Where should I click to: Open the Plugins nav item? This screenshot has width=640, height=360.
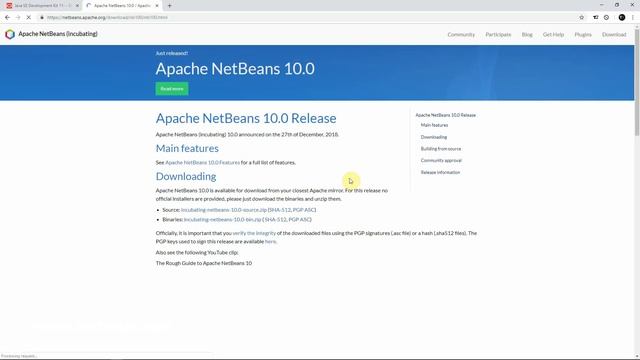pyautogui.click(x=583, y=35)
